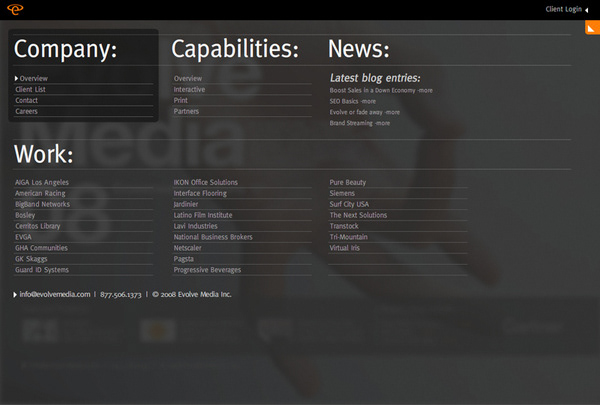
Task: Go to the Contact page
Action: 26,100
